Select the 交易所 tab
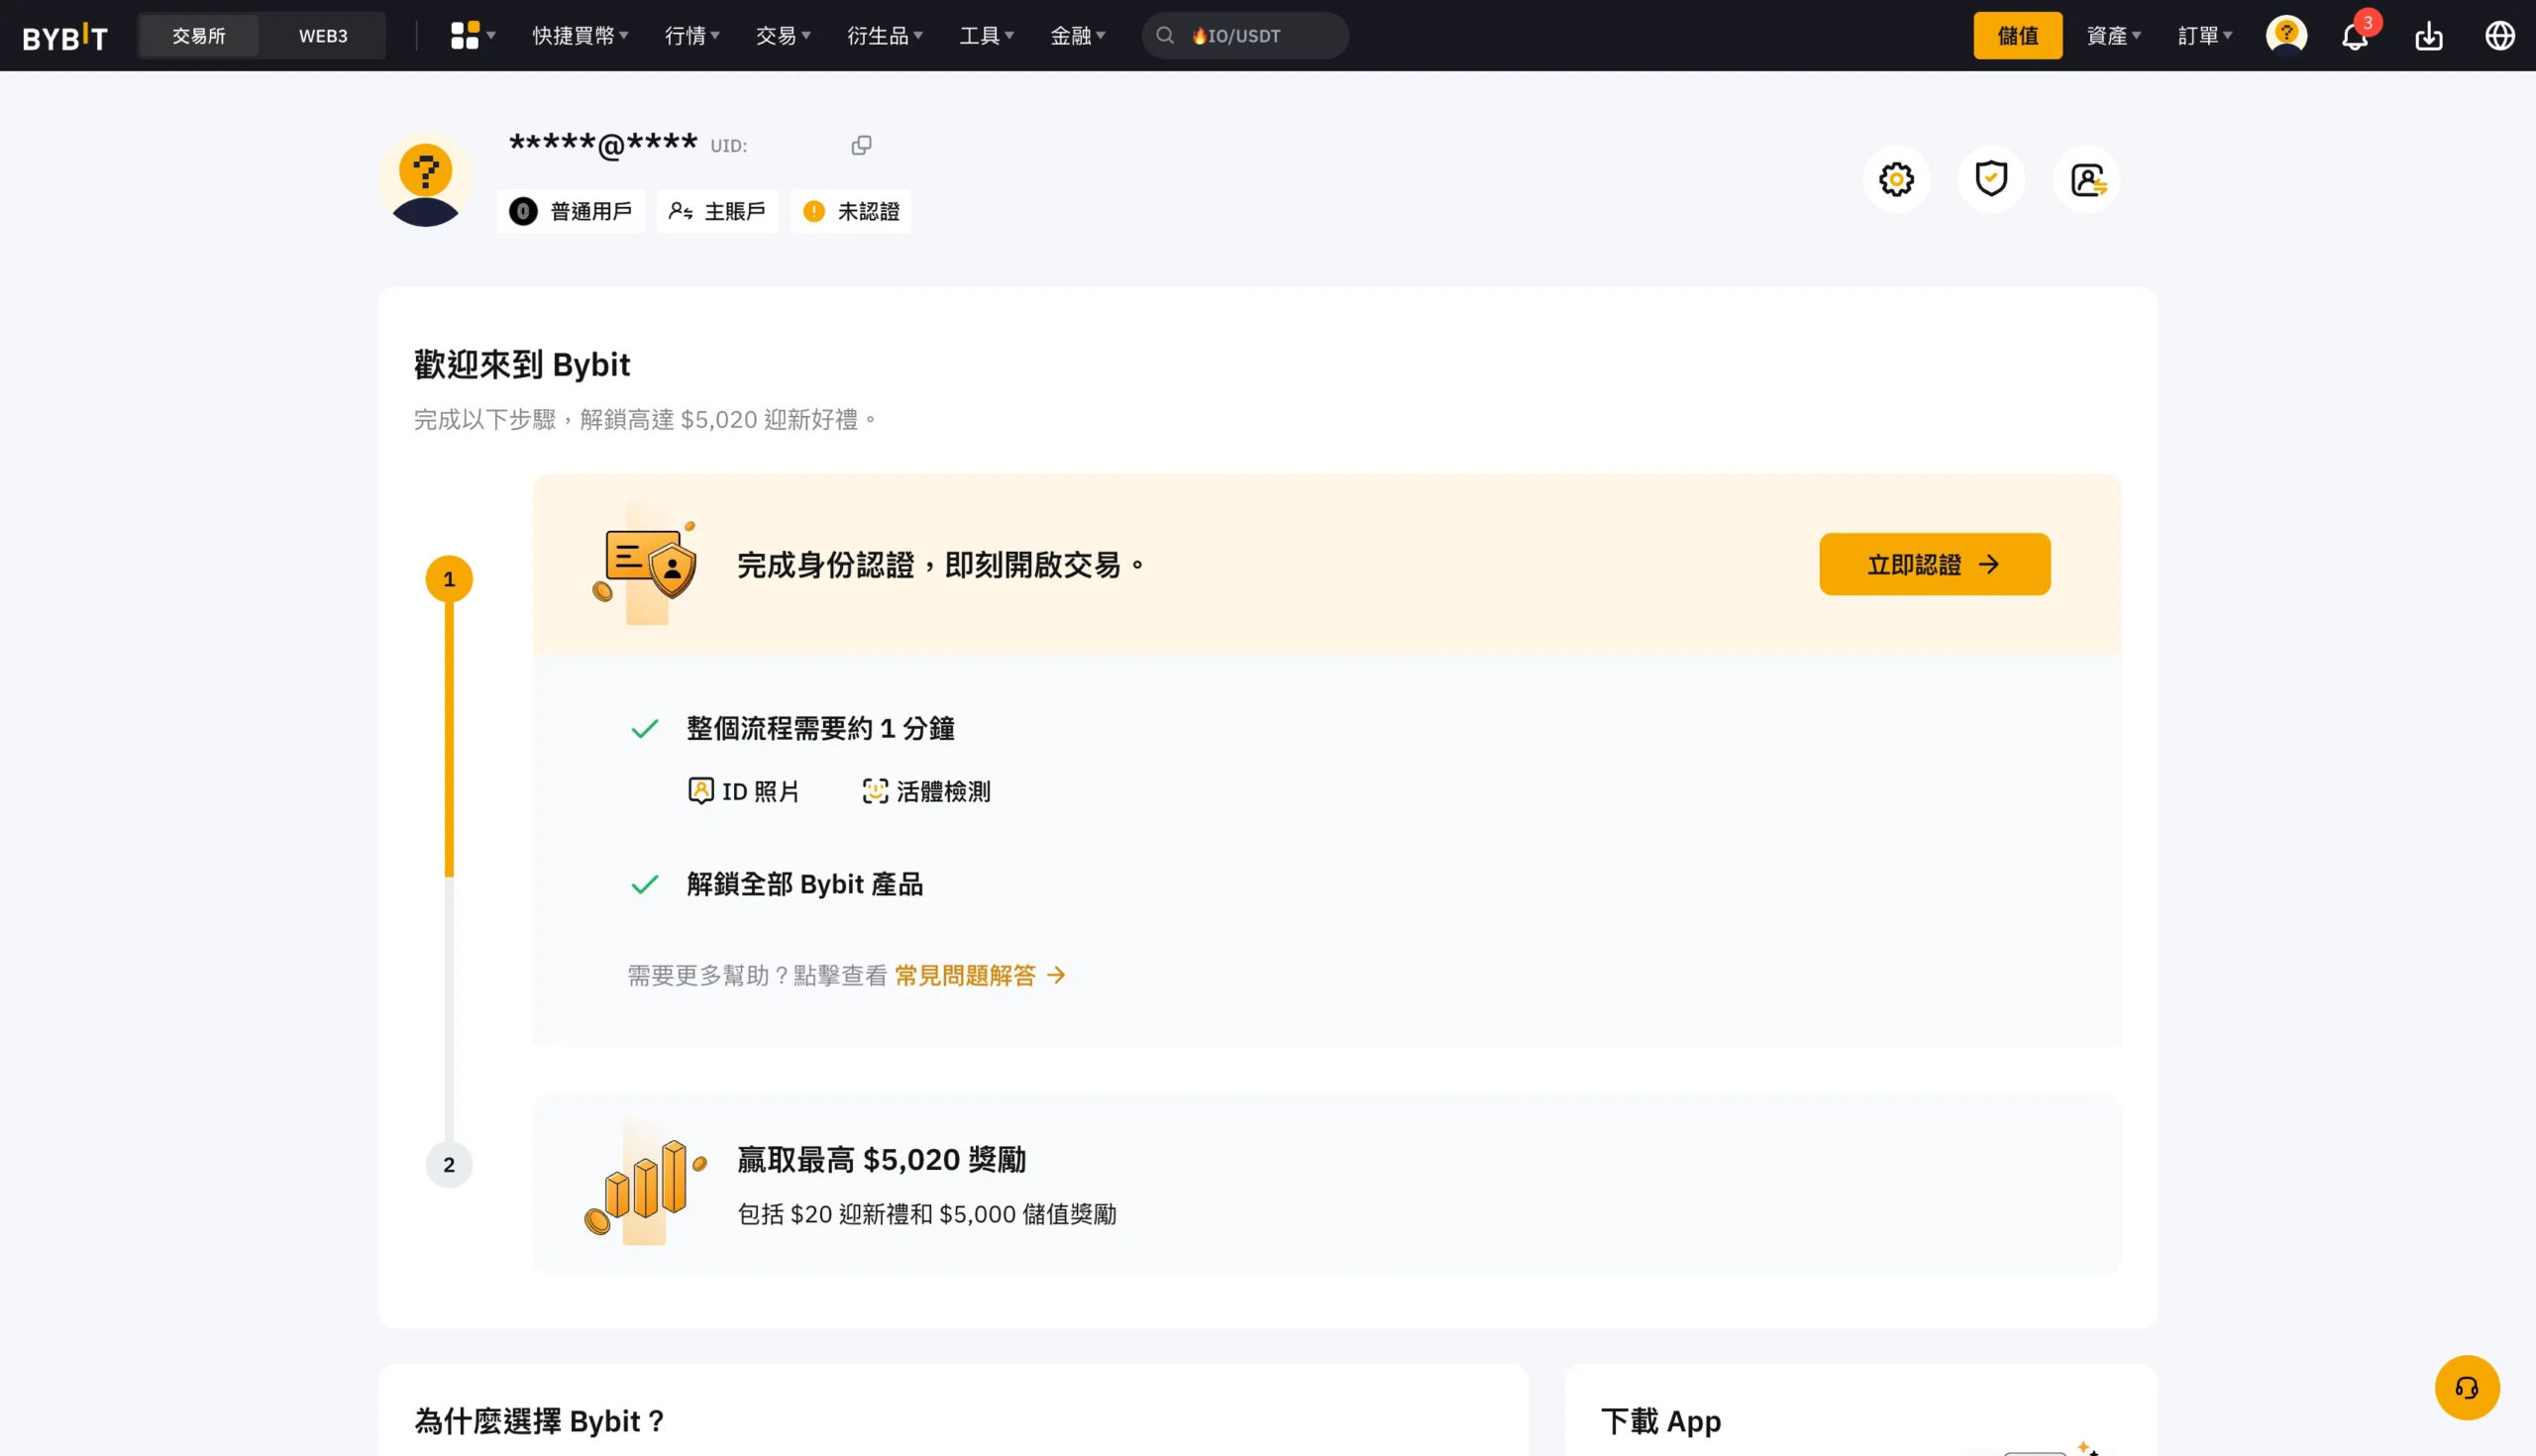 click(199, 36)
